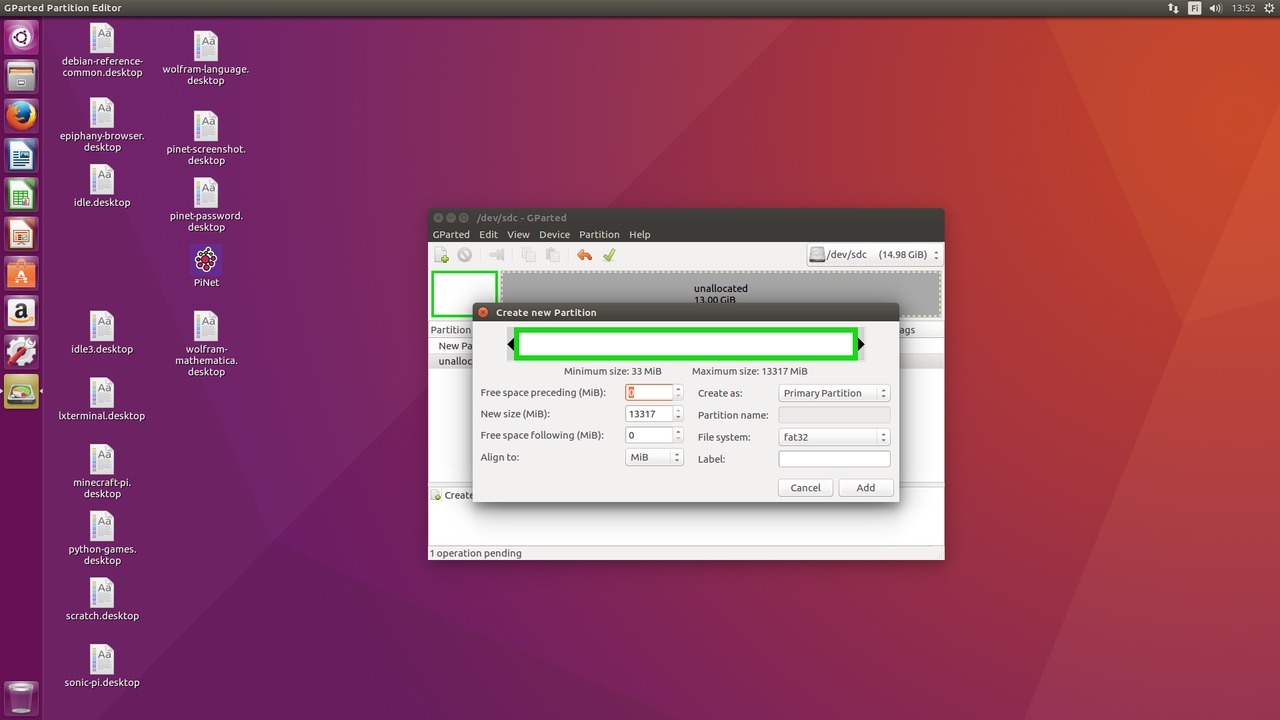This screenshot has height=720, width=1280.
Task: Apply all operations with green checkmark
Action: pos(609,255)
